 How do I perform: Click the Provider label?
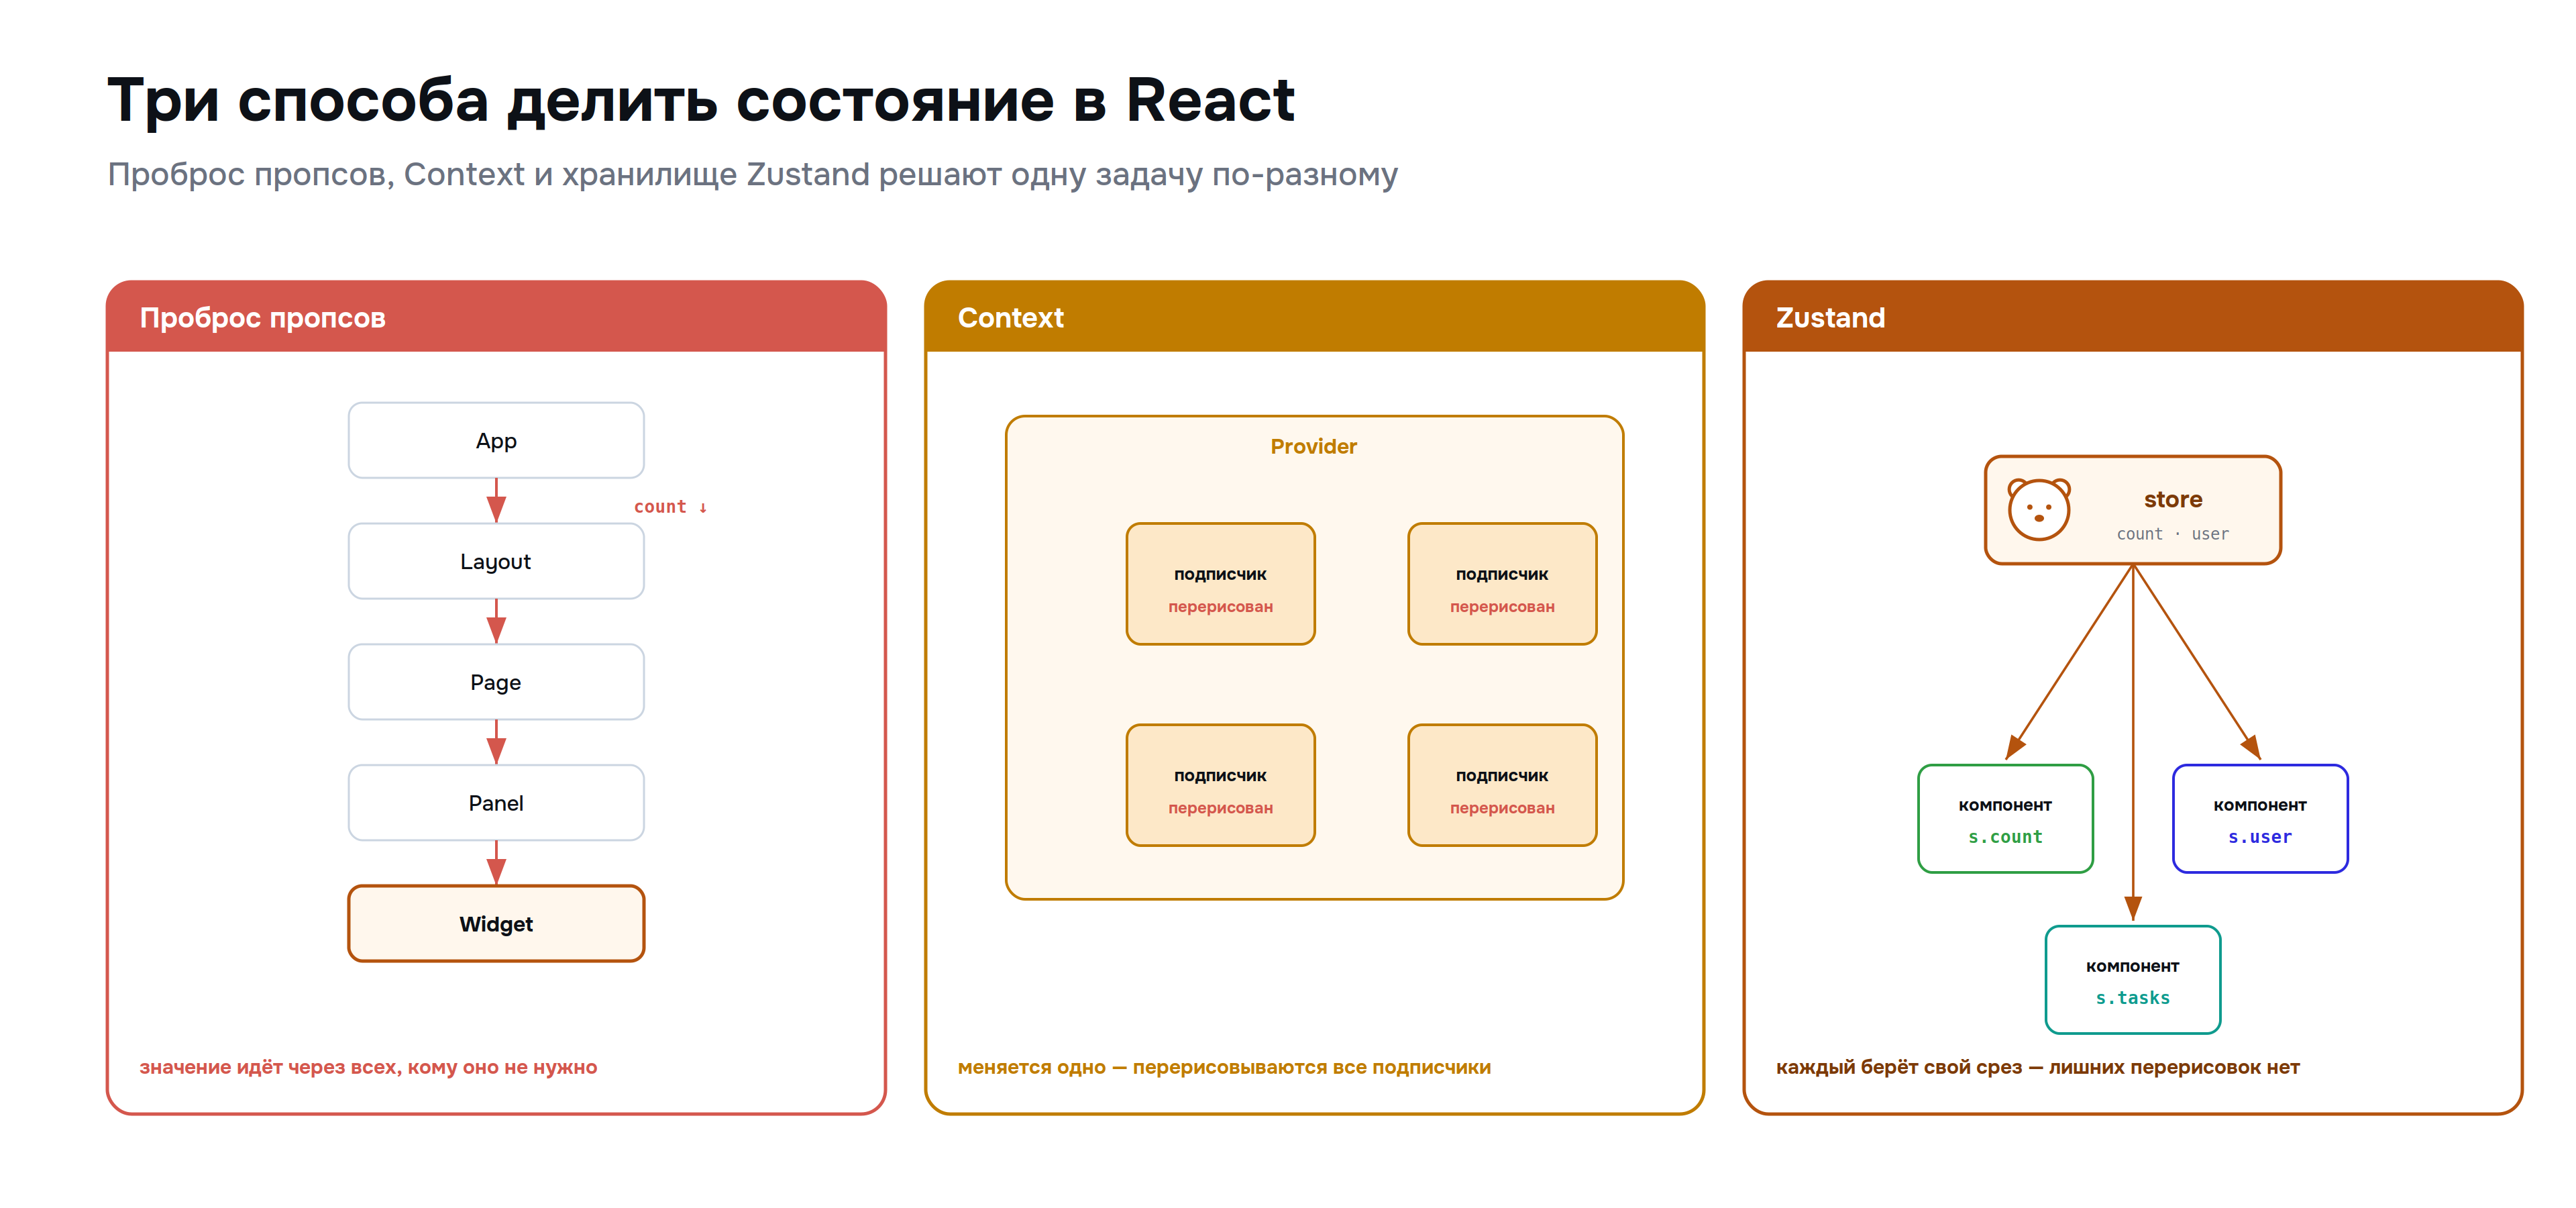[x=1314, y=446]
